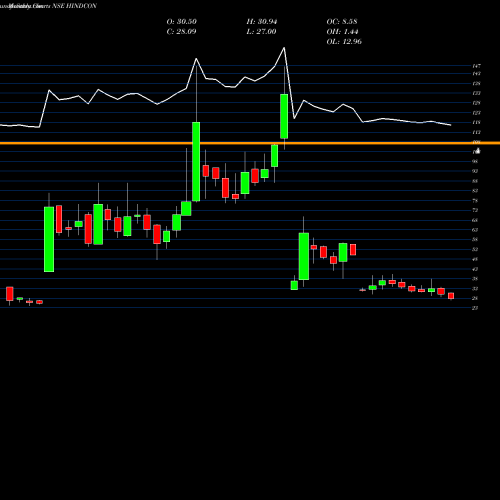Click the 23 price axis label
Image resolution: width=500 pixels, height=500 pixels.
click(475, 308)
